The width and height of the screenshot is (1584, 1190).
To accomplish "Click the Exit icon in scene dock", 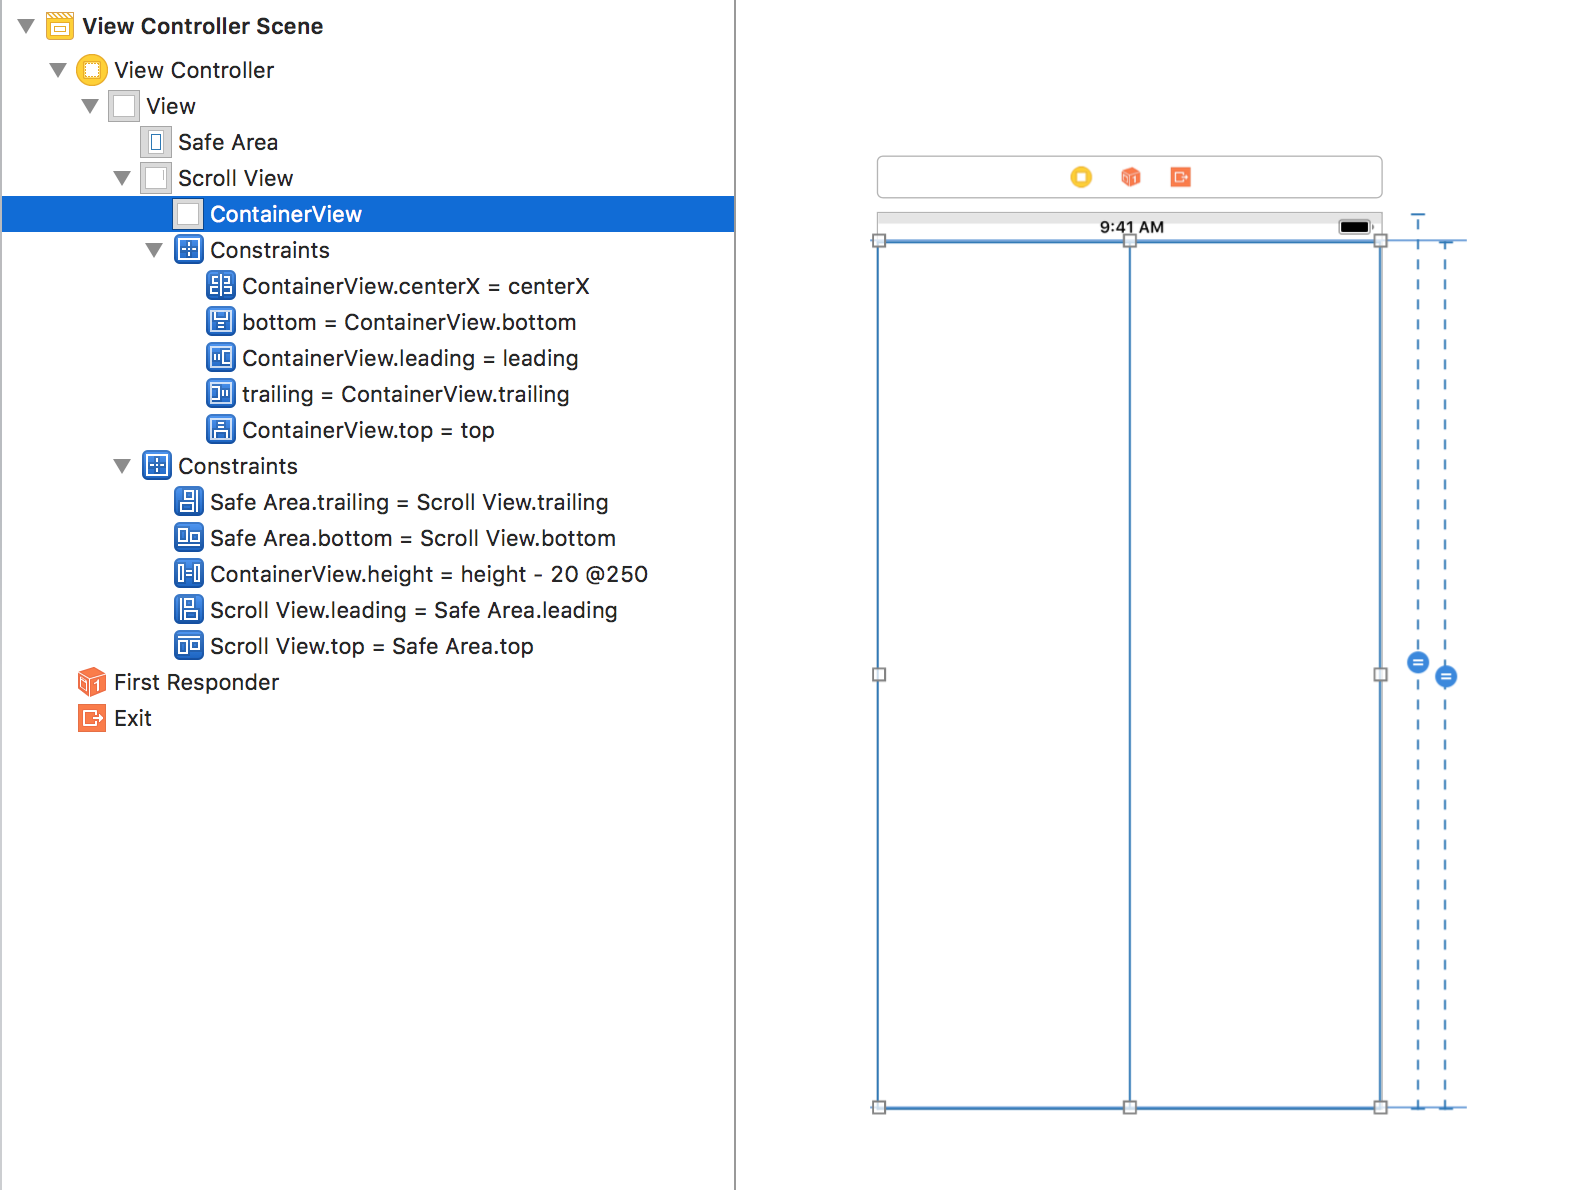I will 1181,177.
